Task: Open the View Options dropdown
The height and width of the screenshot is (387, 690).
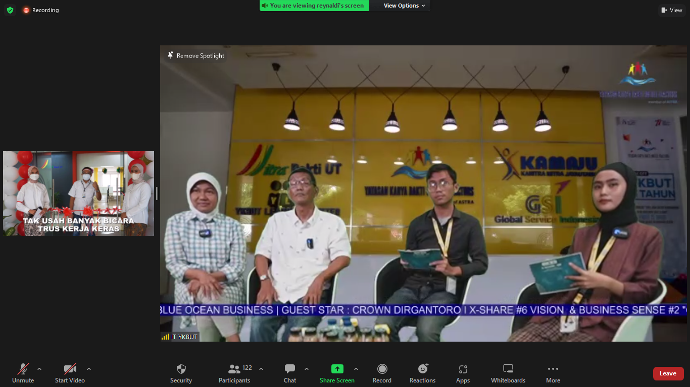Action: click(x=404, y=6)
